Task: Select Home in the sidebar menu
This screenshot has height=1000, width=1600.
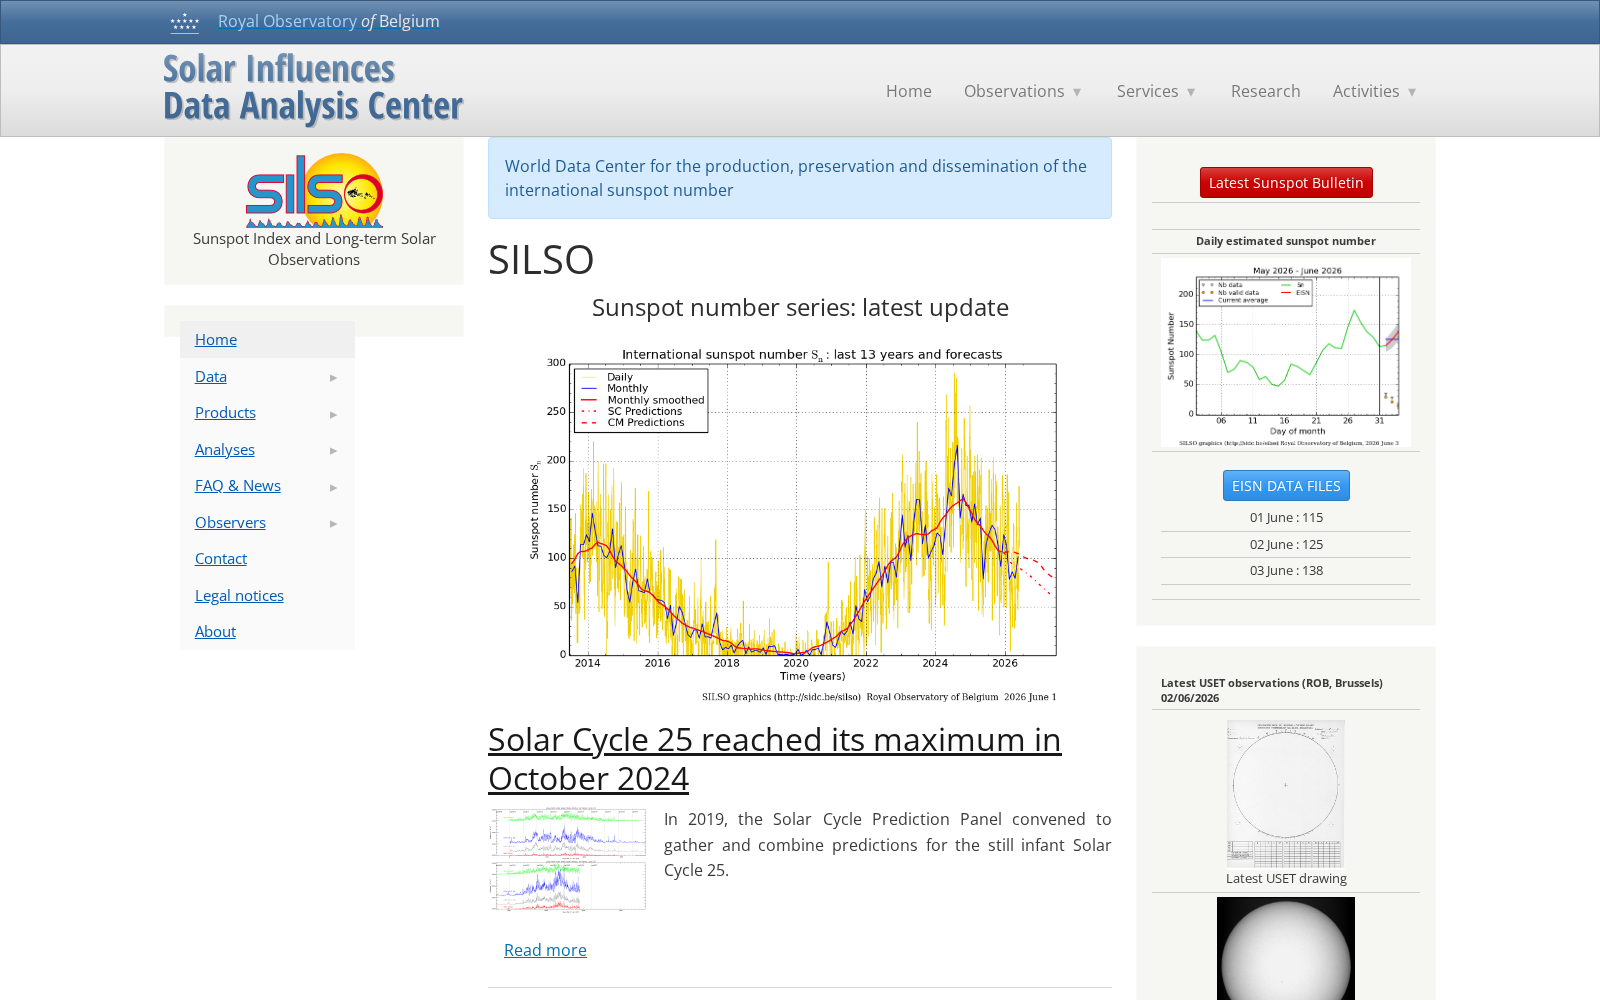Action: click(x=216, y=339)
